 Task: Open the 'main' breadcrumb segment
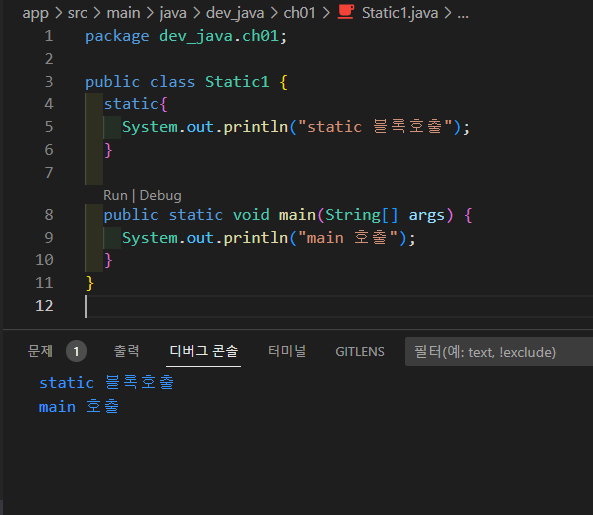tap(123, 13)
